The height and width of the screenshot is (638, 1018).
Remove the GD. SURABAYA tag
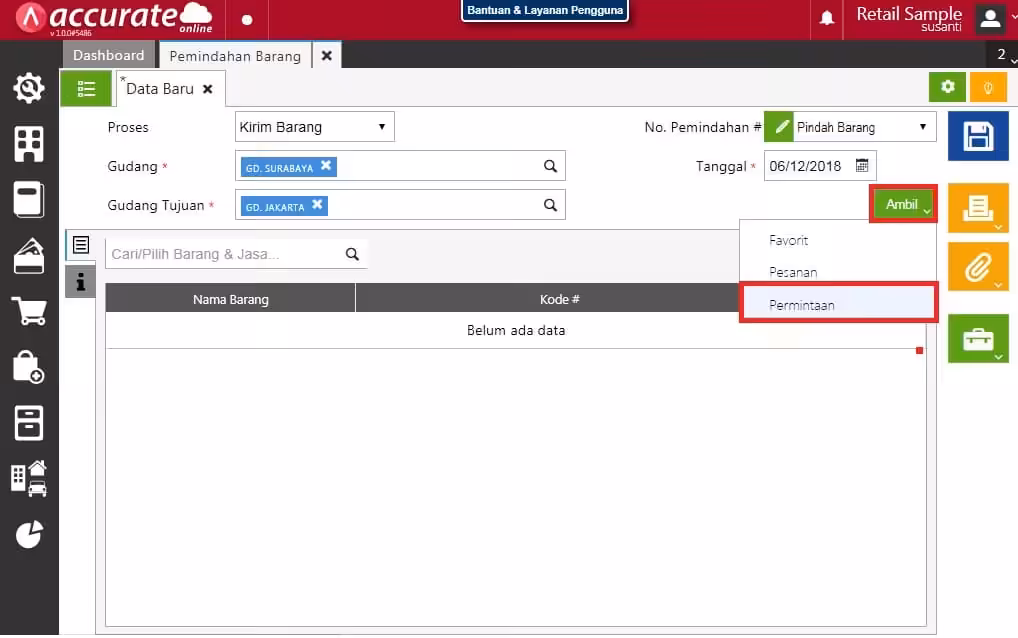pos(326,166)
